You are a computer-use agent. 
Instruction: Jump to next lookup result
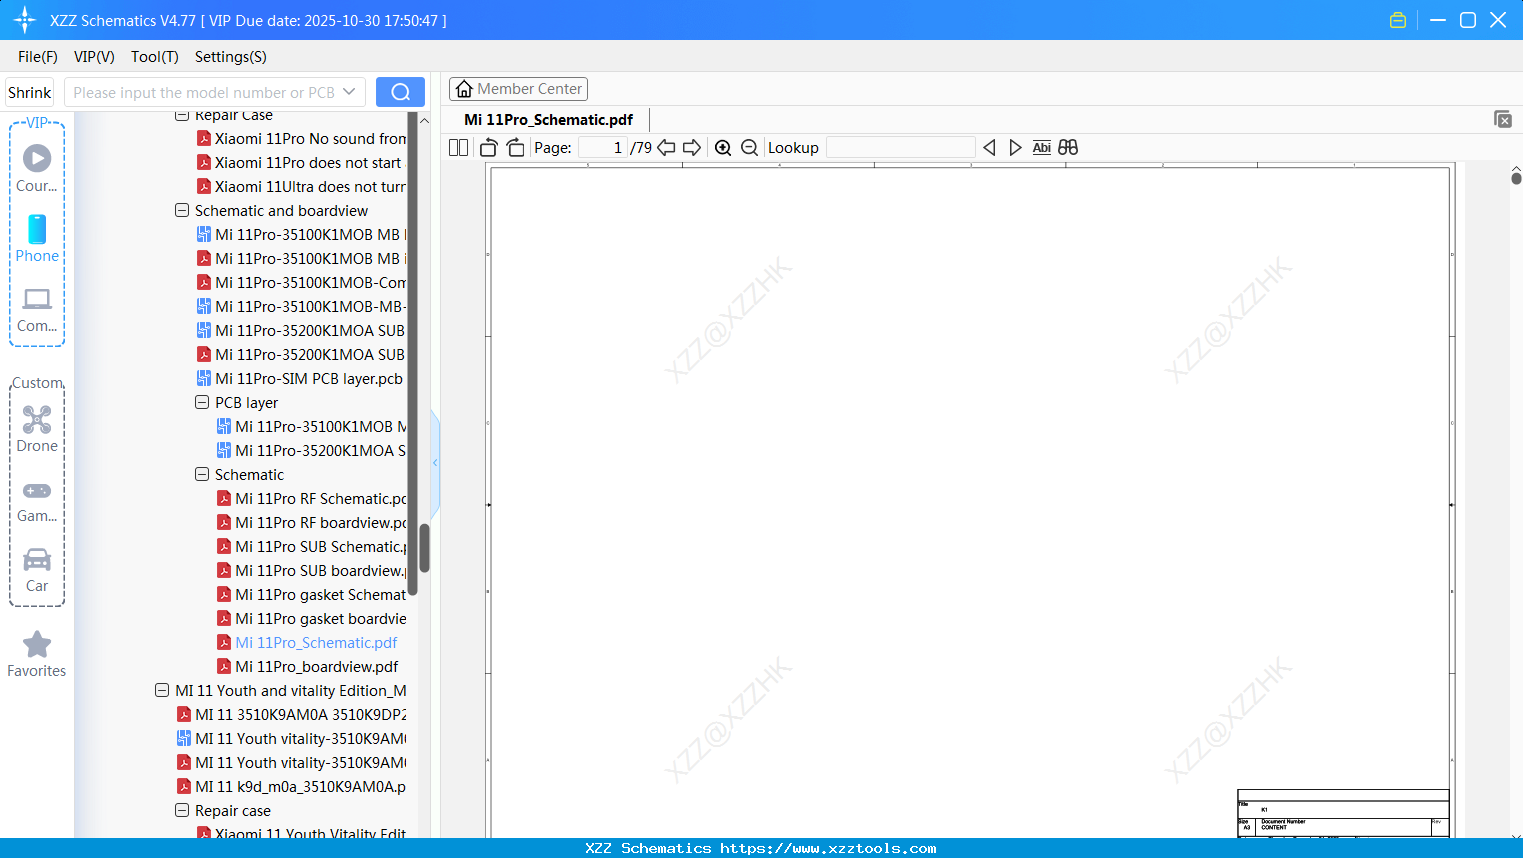[x=1015, y=148]
